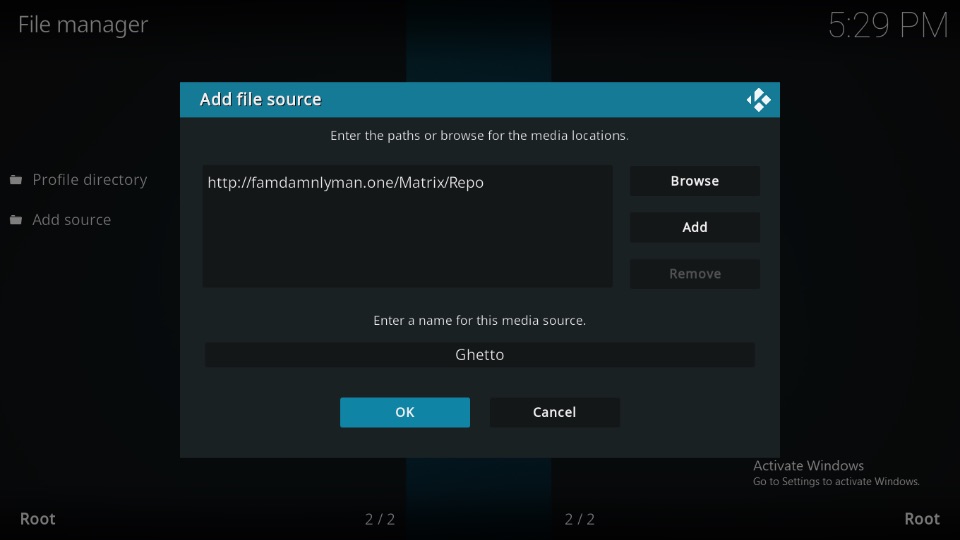Click the File manager title

tap(83, 24)
